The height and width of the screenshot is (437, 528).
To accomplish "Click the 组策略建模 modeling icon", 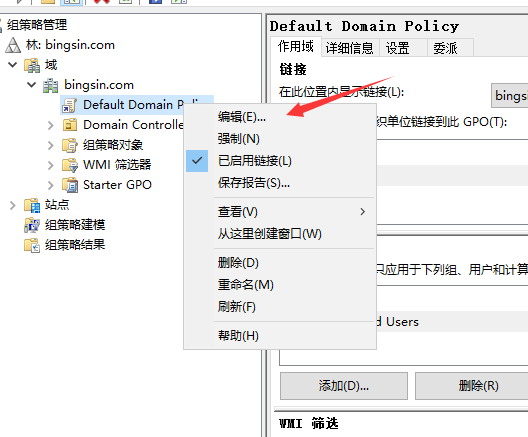I will click(x=32, y=225).
